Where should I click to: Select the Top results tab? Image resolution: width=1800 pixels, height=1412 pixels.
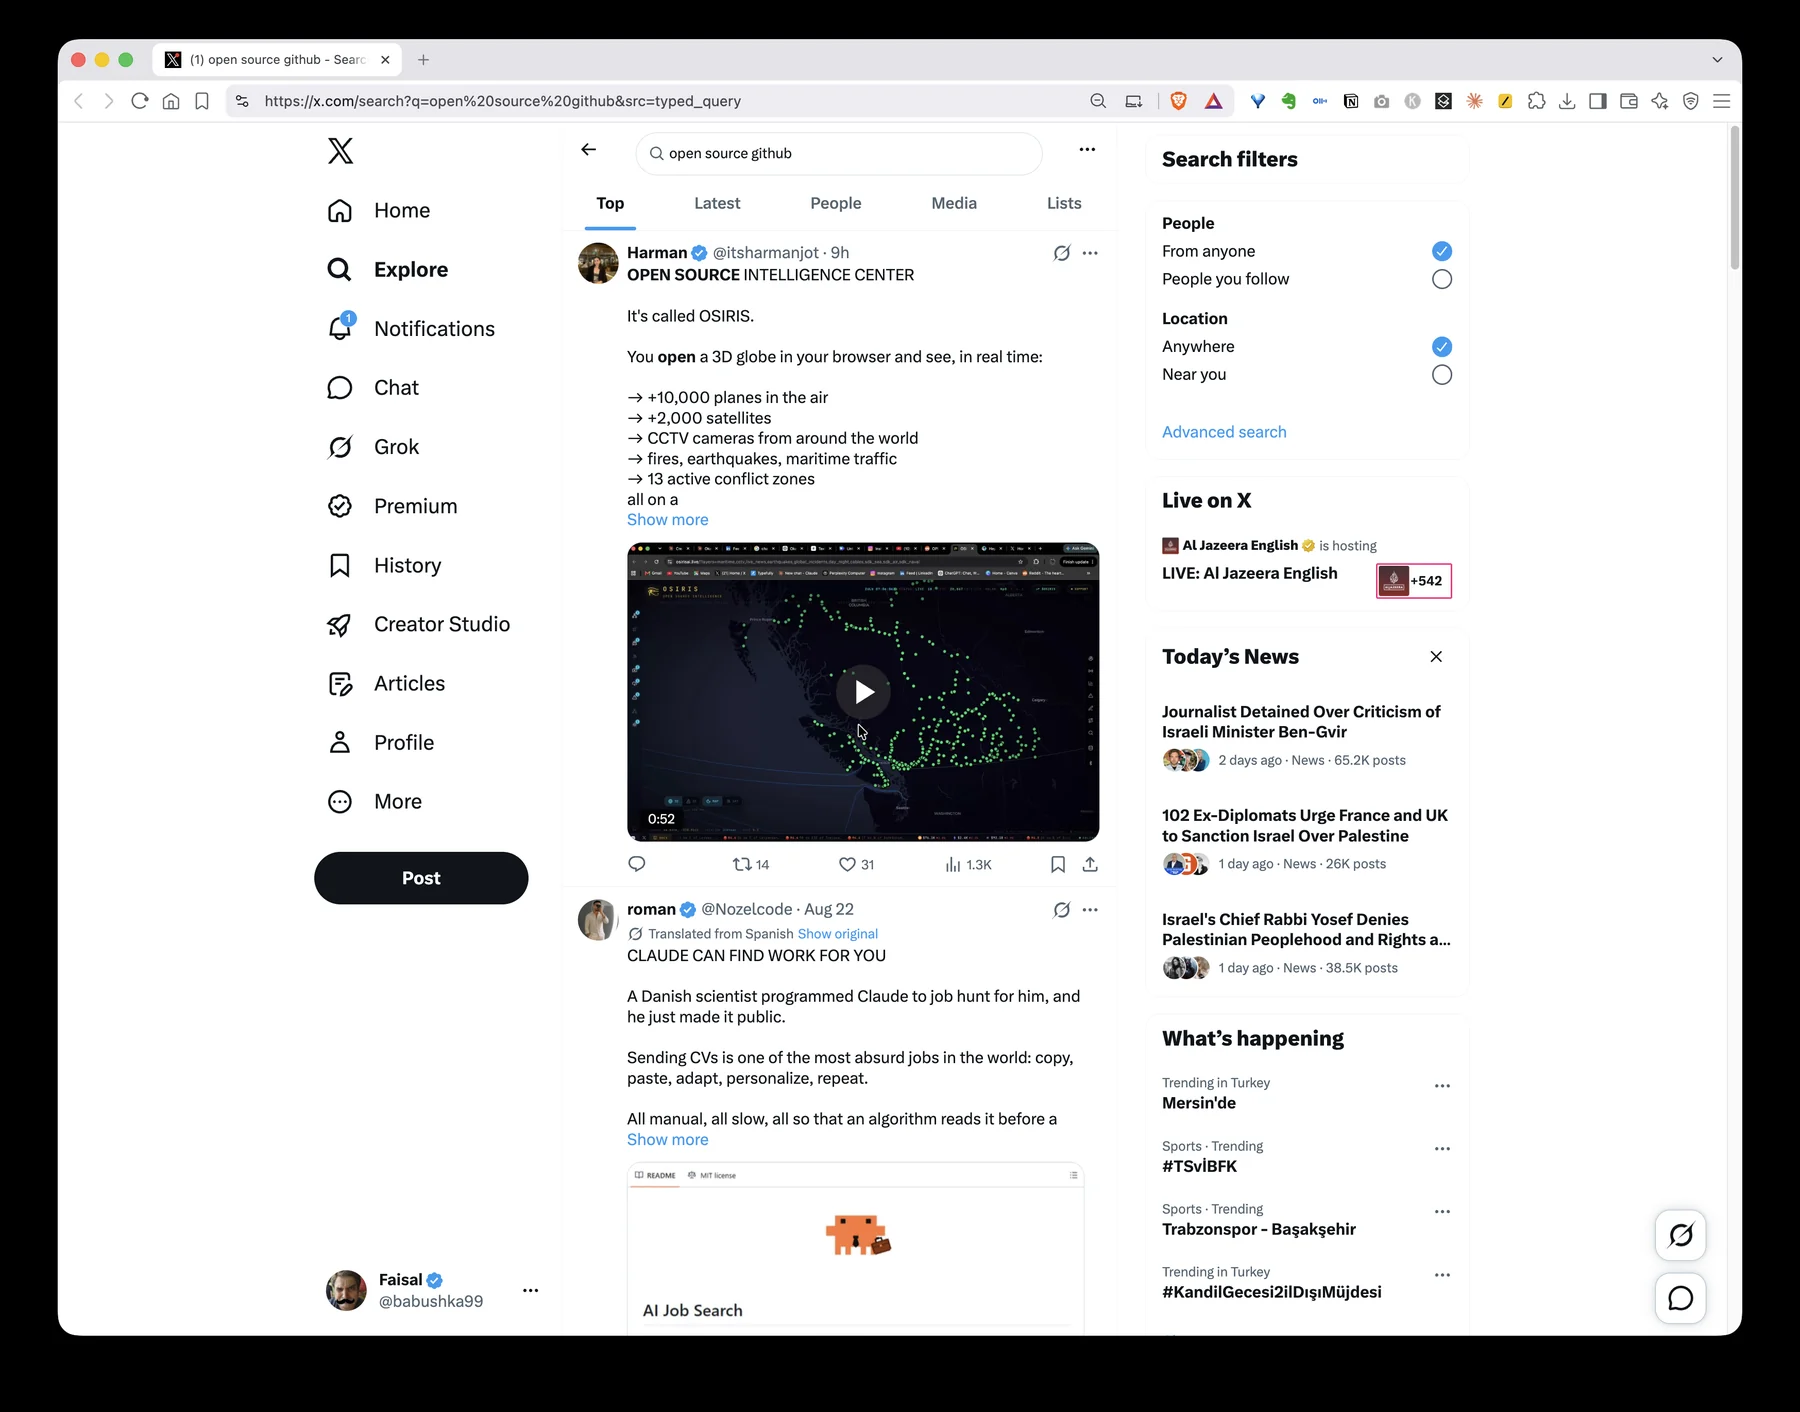click(x=610, y=203)
